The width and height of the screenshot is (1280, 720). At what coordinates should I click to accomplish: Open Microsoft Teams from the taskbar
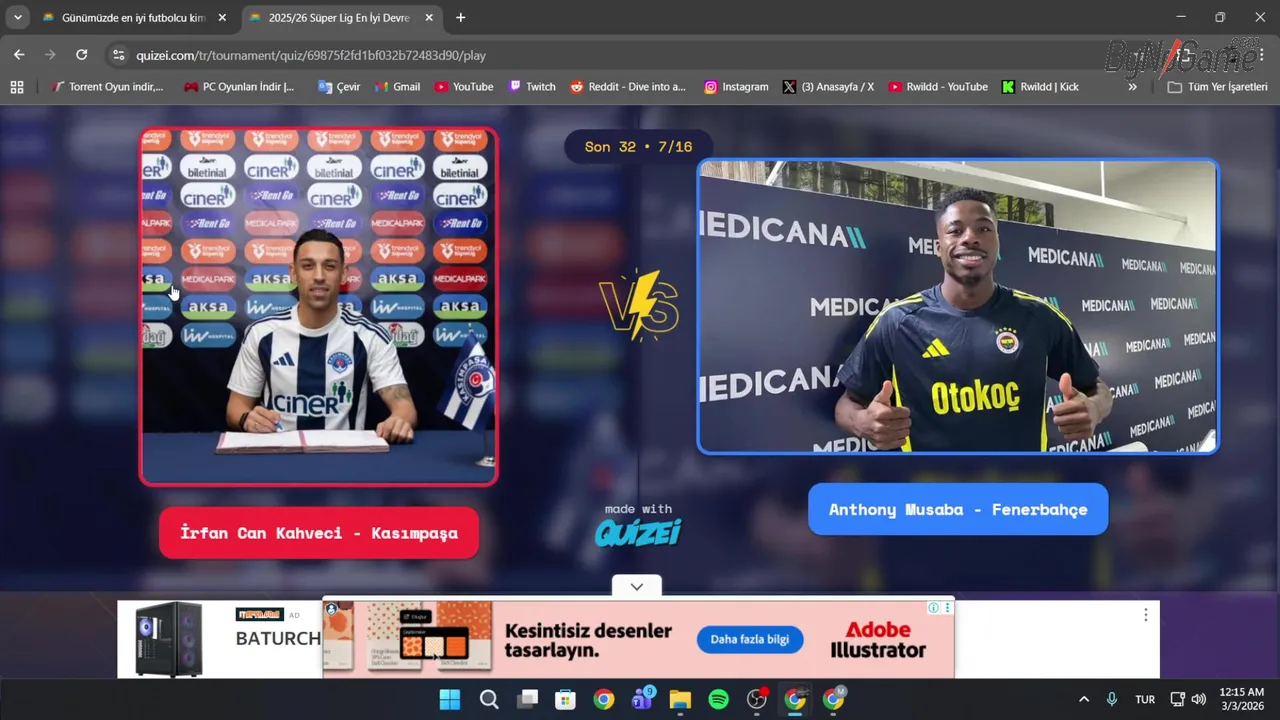coord(642,699)
